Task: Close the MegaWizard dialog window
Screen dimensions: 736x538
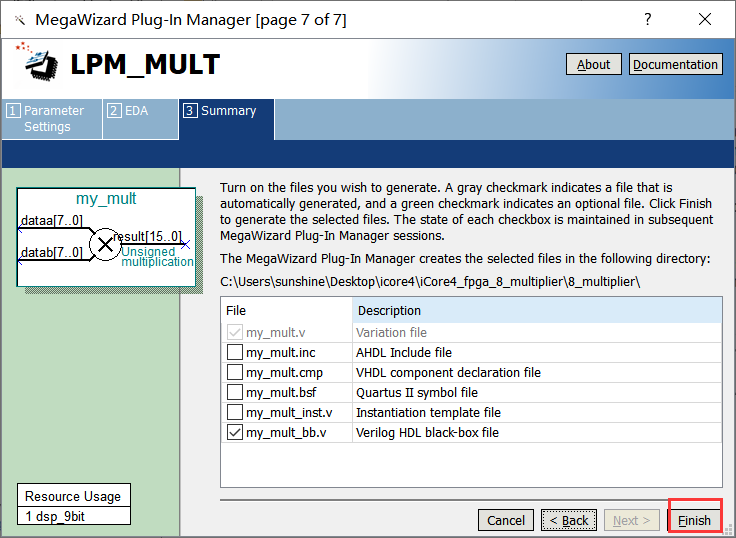Action: (x=704, y=19)
